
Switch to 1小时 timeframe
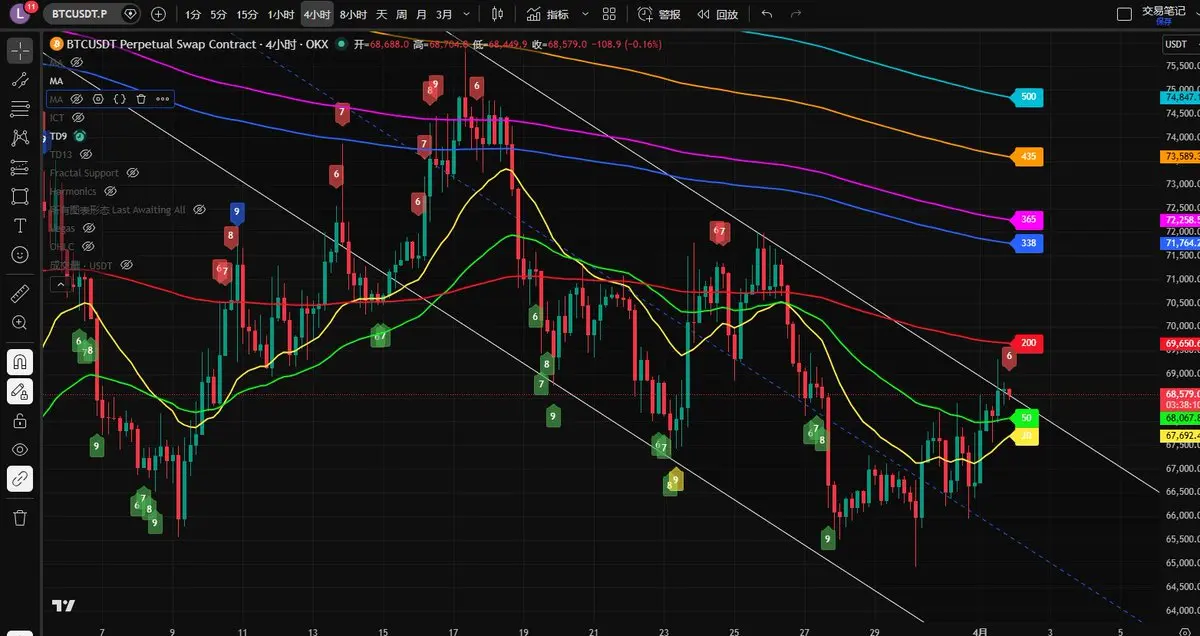[x=281, y=14]
